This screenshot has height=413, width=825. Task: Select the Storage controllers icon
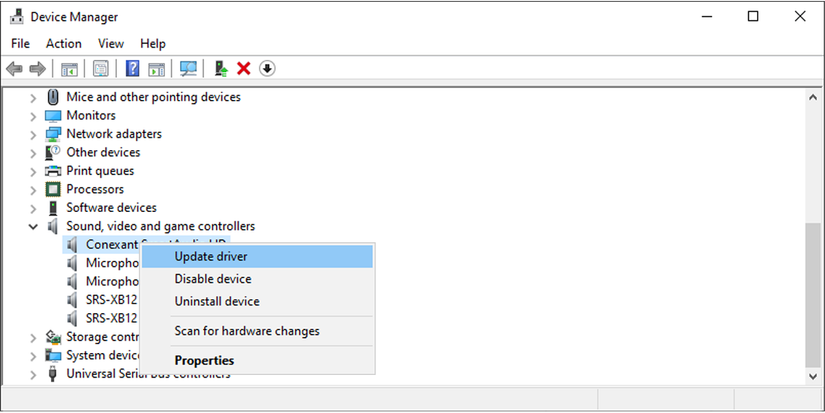pyautogui.click(x=53, y=337)
